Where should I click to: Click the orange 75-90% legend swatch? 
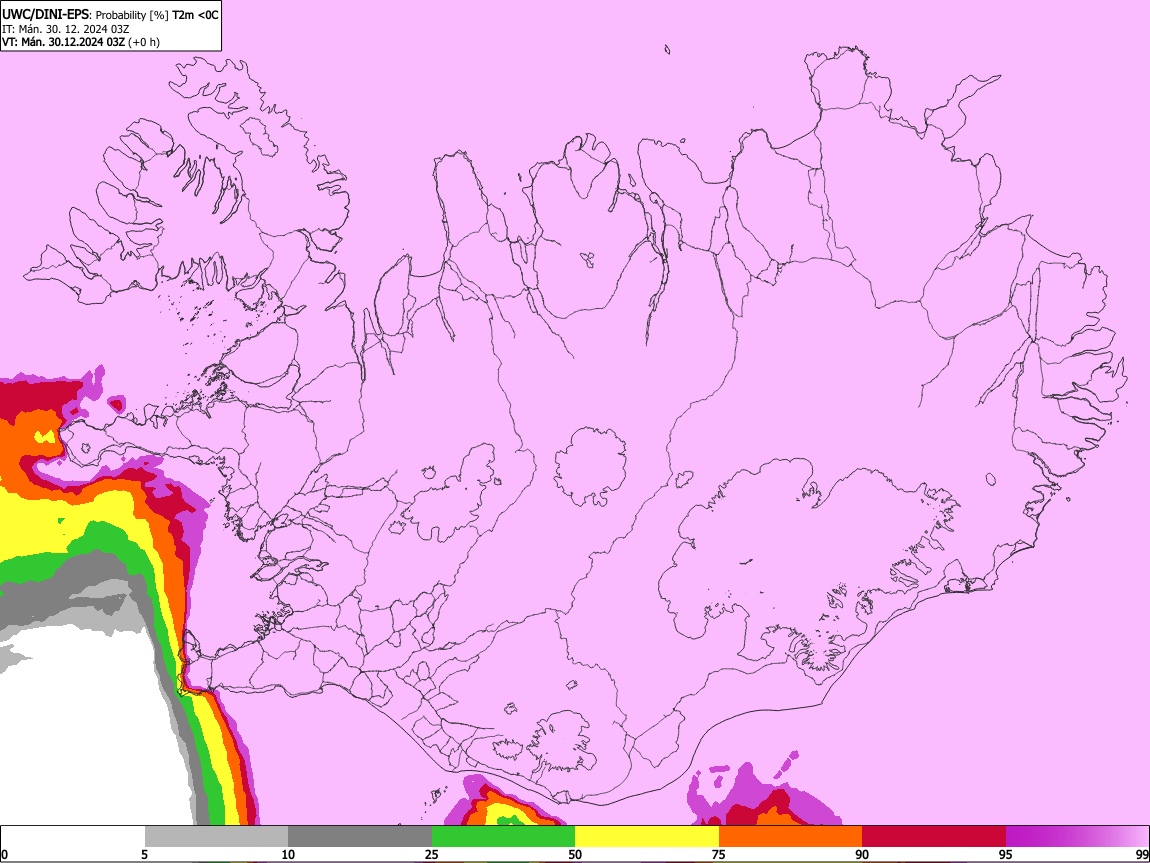pyautogui.click(x=790, y=837)
